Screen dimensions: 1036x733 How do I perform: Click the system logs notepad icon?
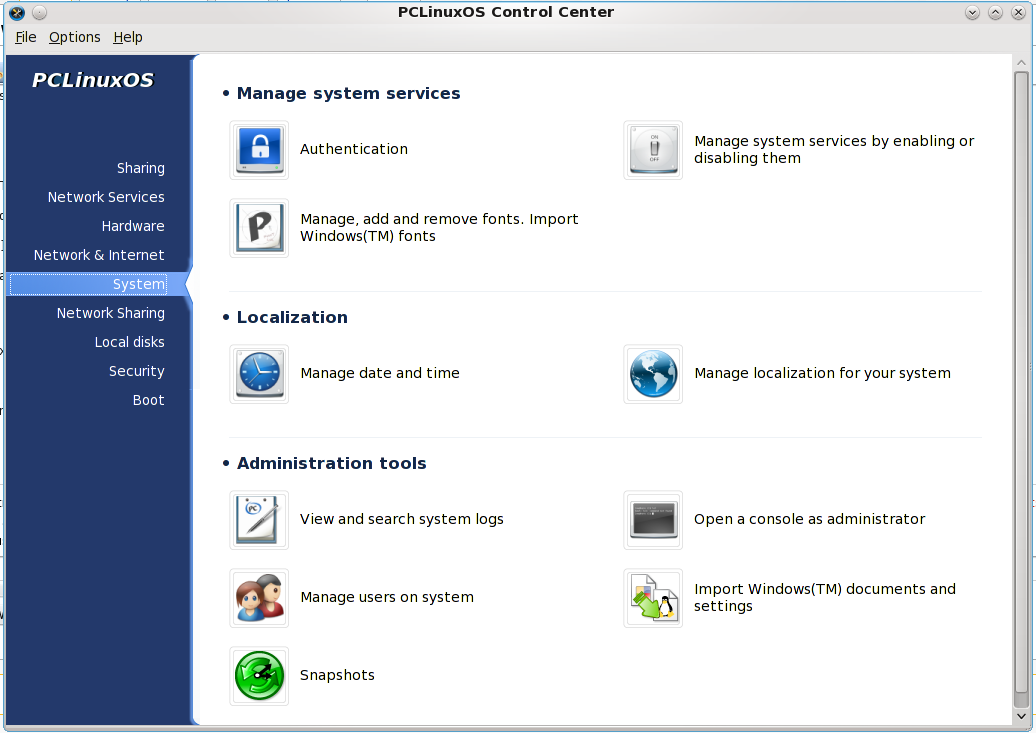click(259, 520)
